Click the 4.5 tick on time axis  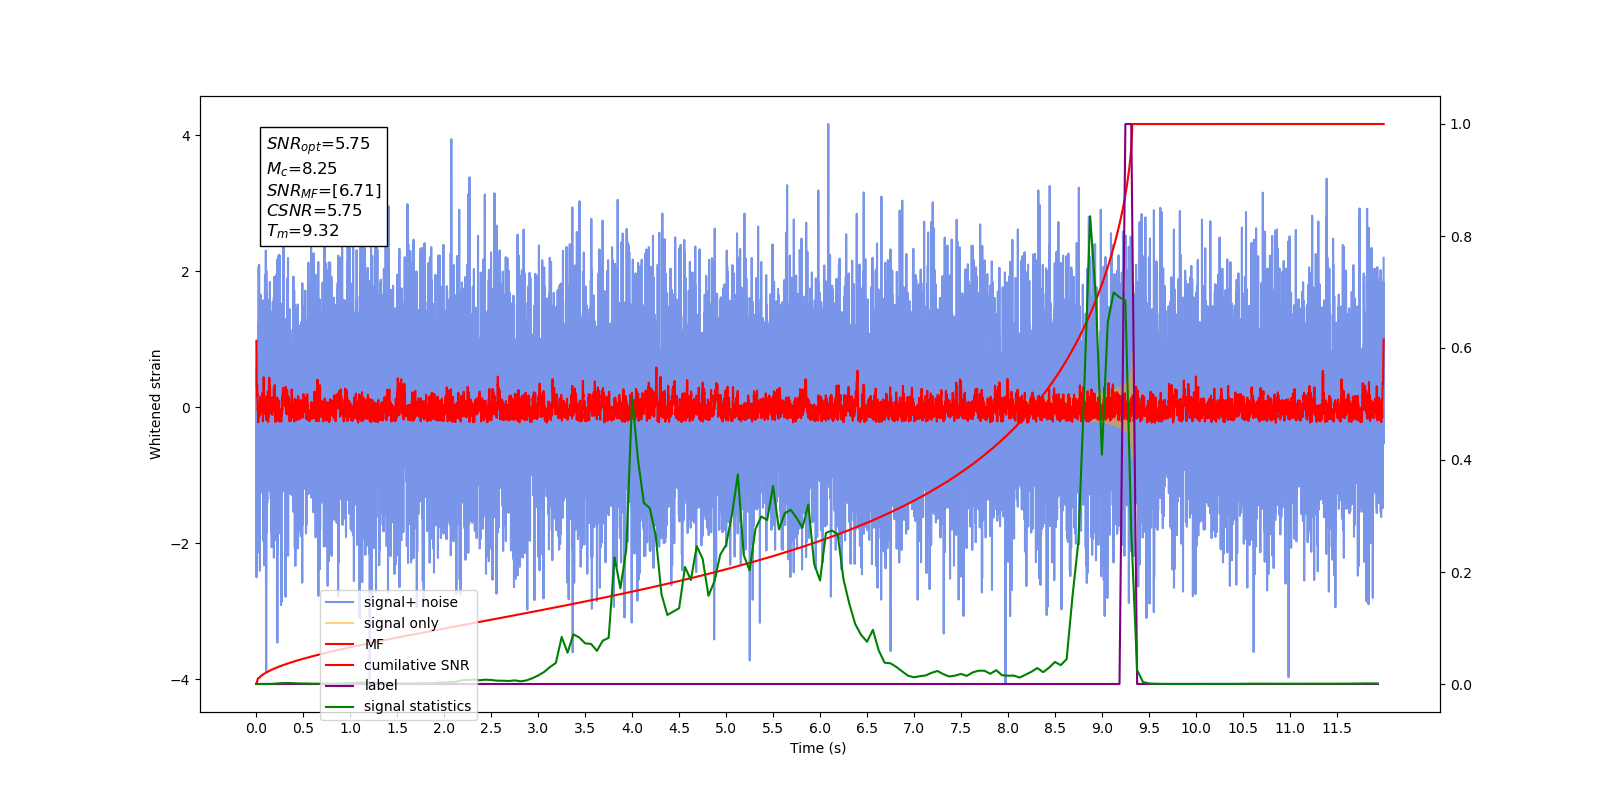click(679, 728)
